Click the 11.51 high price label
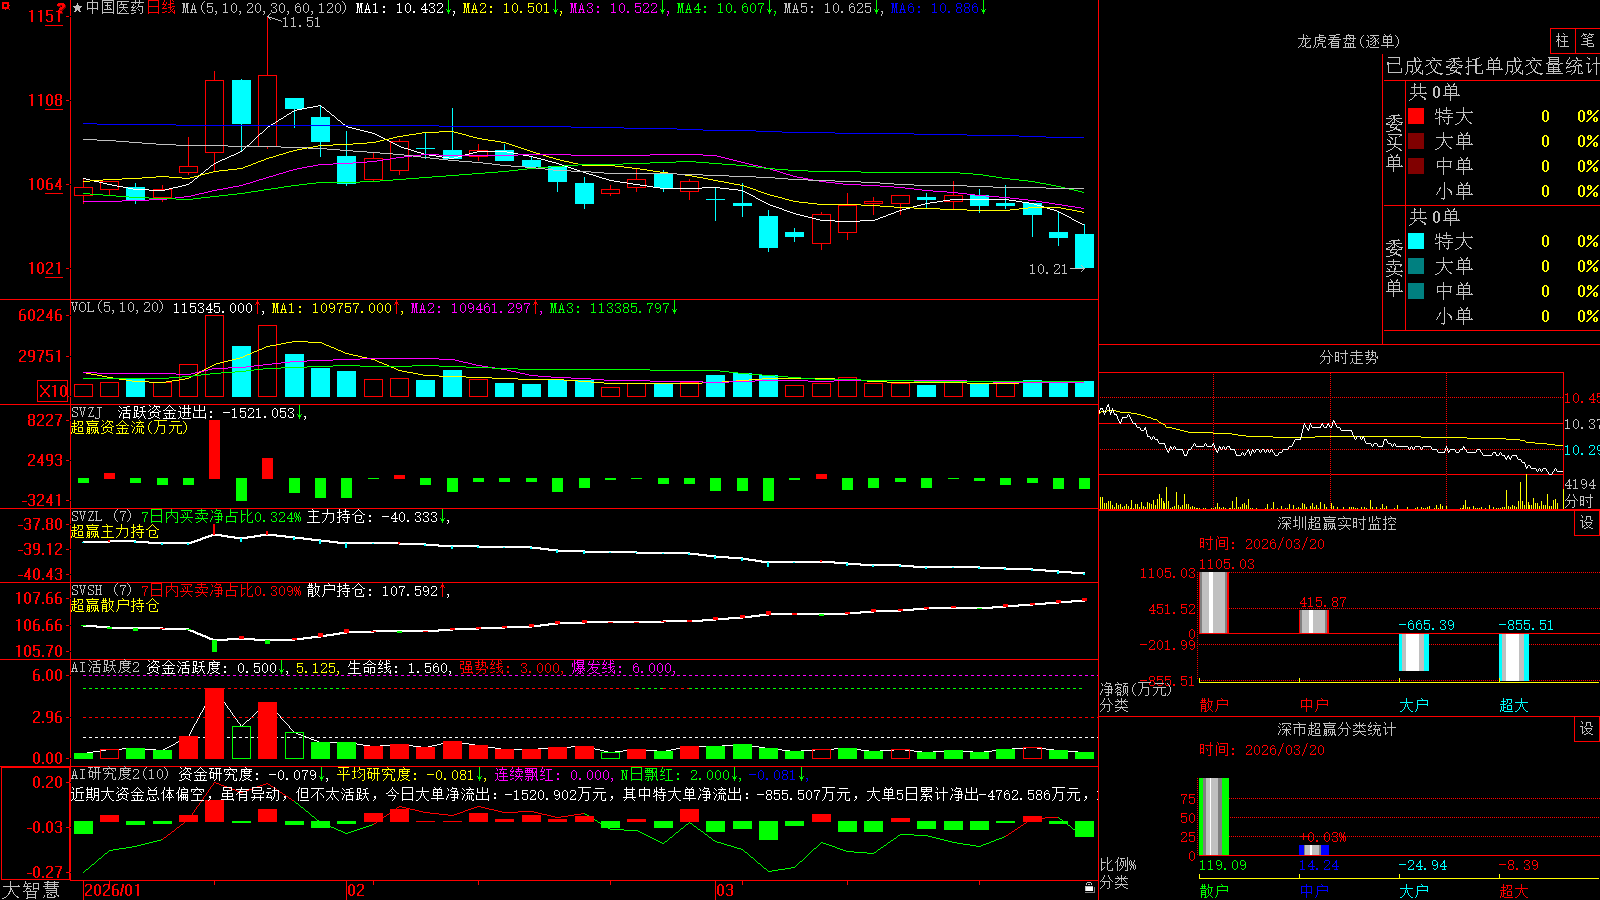This screenshot has height=900, width=1600. pos(301,22)
